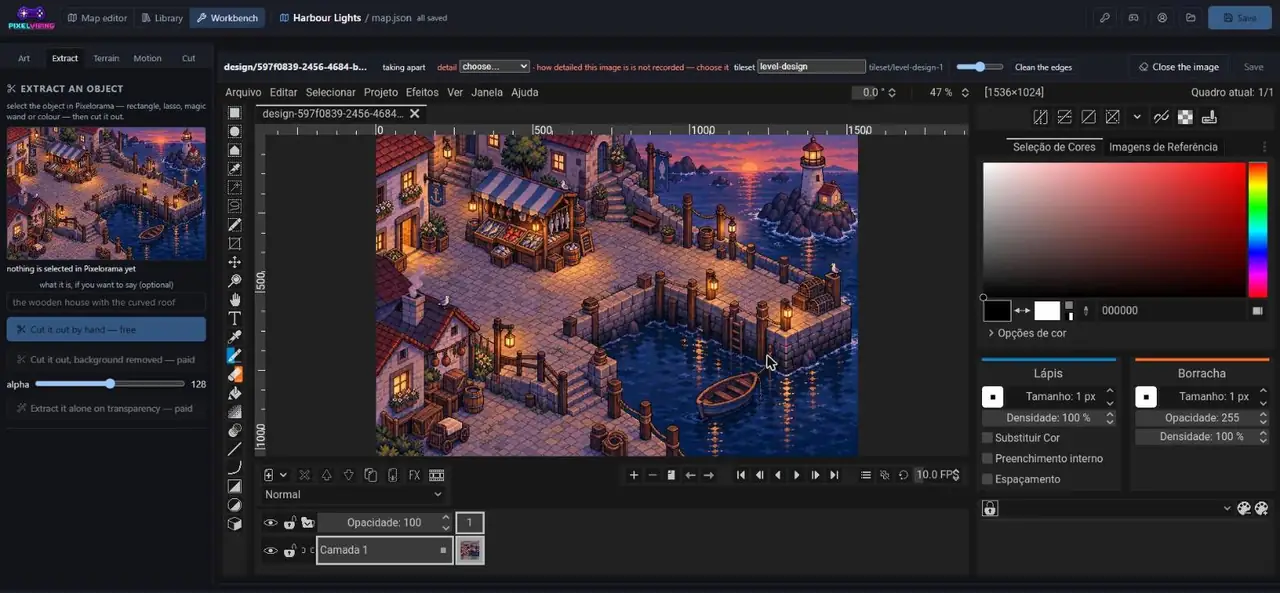The width and height of the screenshot is (1280, 593).
Task: Enable the Substituir Cor checkbox
Action: tap(988, 438)
